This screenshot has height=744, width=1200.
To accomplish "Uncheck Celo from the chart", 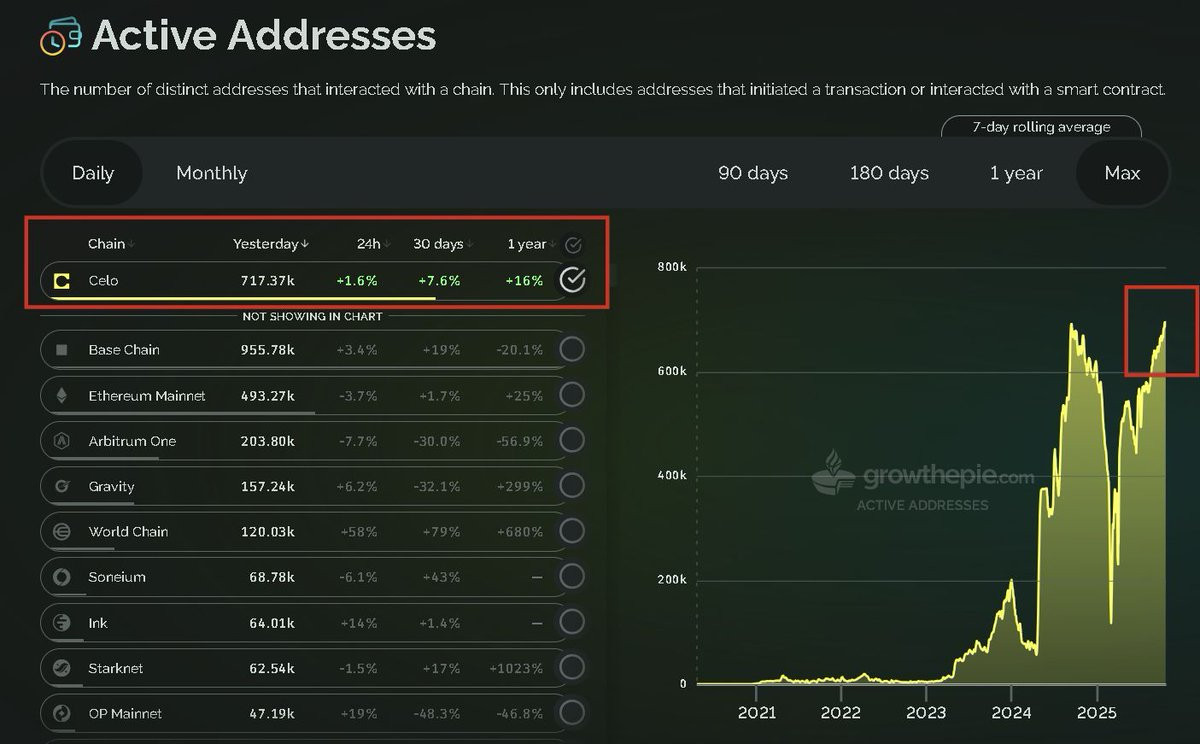I will (572, 280).
